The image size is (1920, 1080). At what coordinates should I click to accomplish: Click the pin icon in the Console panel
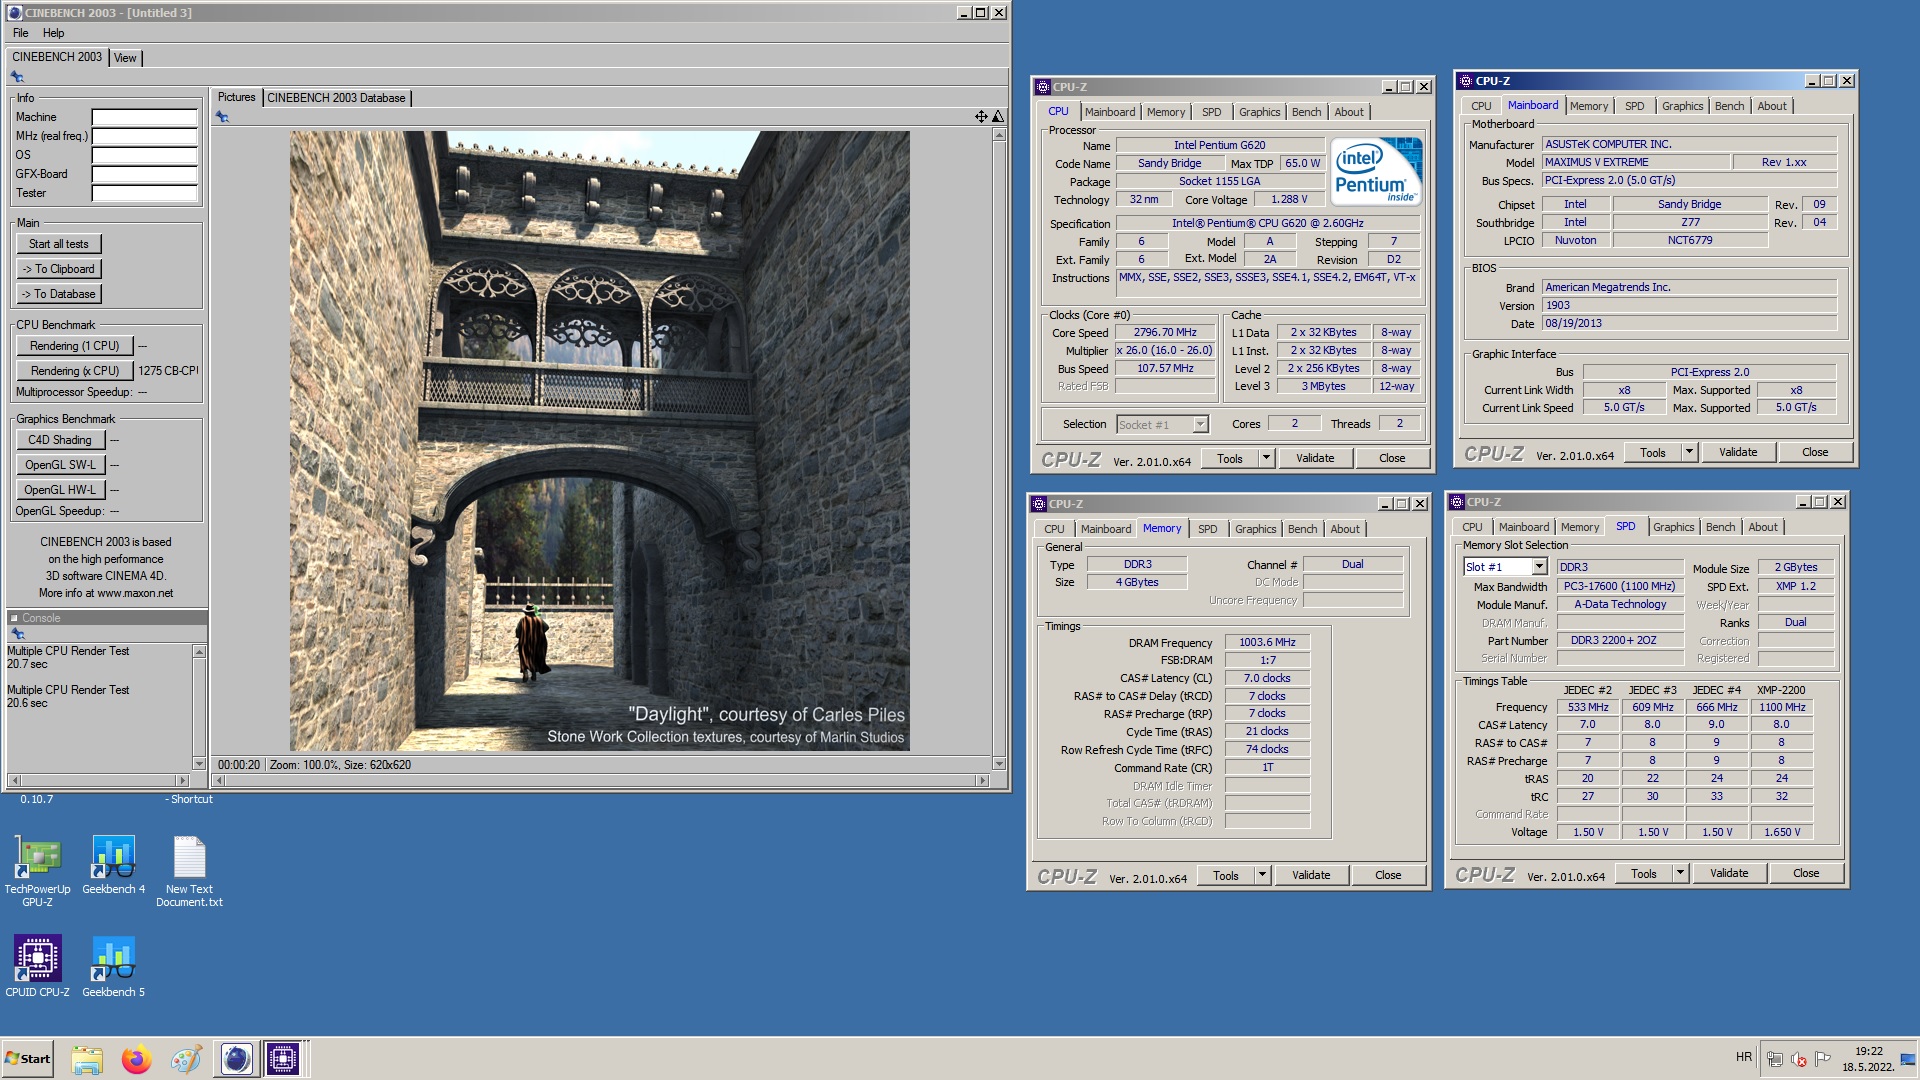click(x=17, y=634)
